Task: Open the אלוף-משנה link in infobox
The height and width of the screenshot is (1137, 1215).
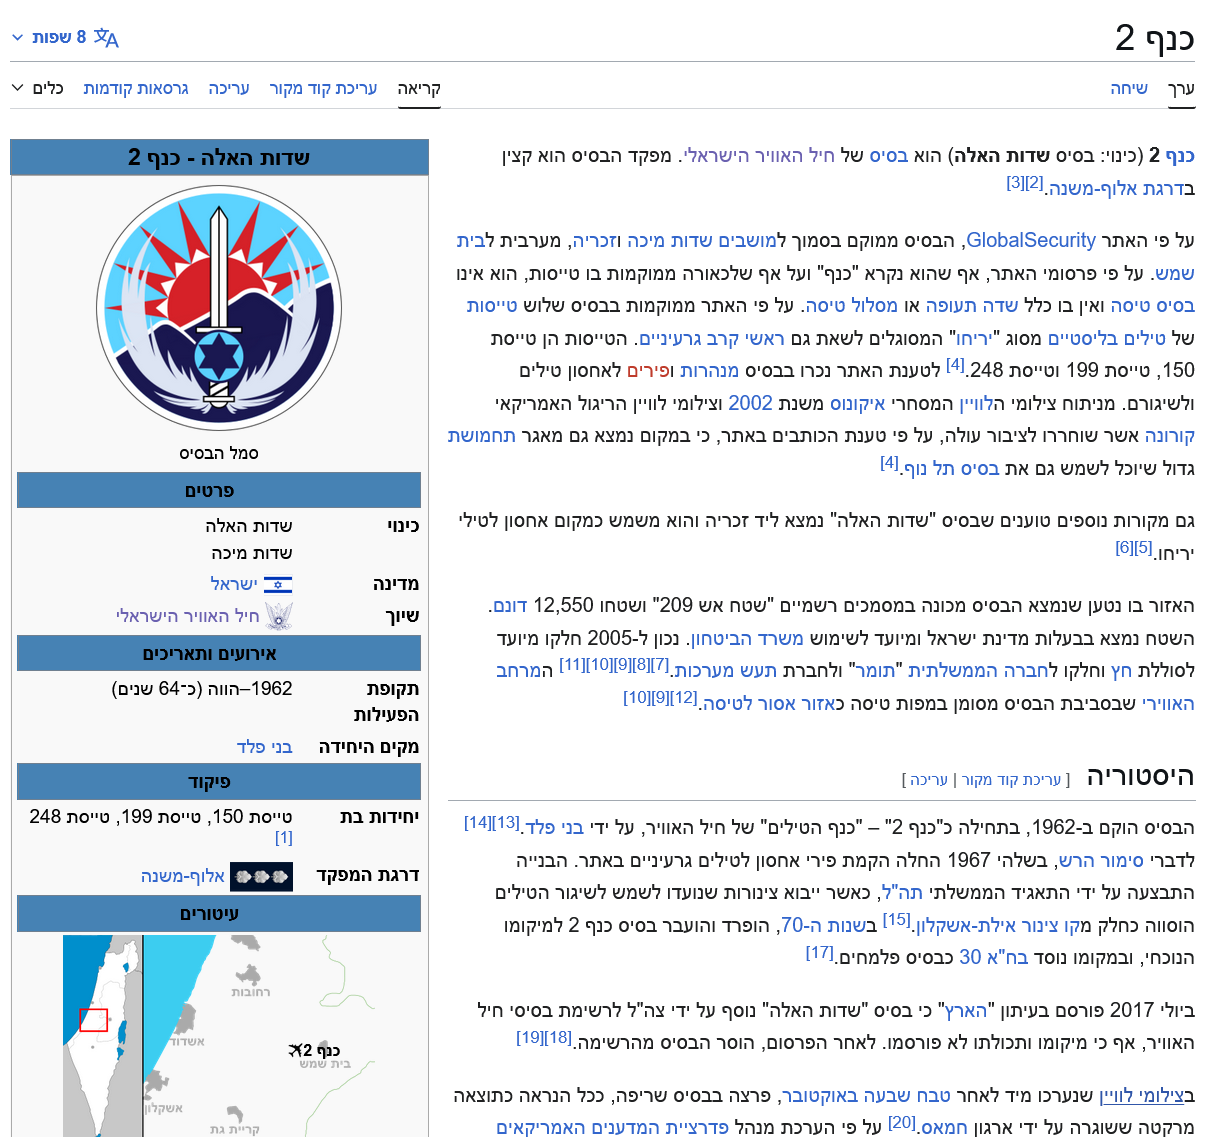Action: (x=183, y=876)
